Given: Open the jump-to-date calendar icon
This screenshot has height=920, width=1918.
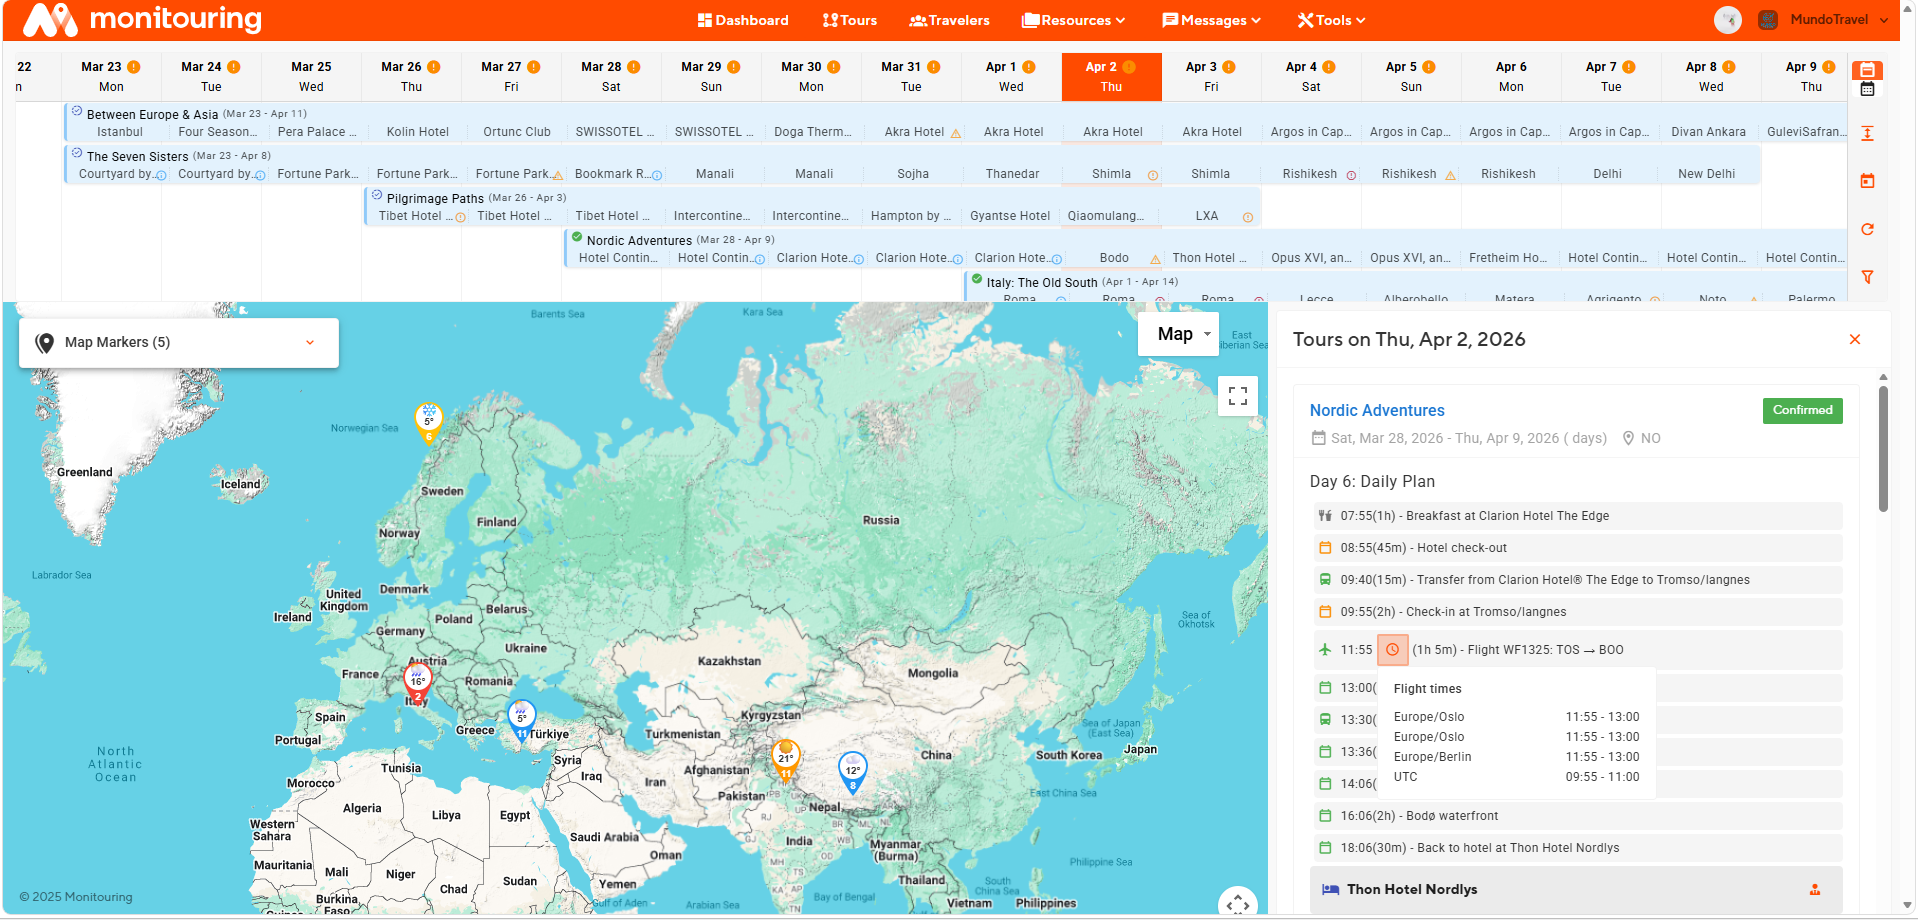Looking at the screenshot, I should coord(1867,181).
